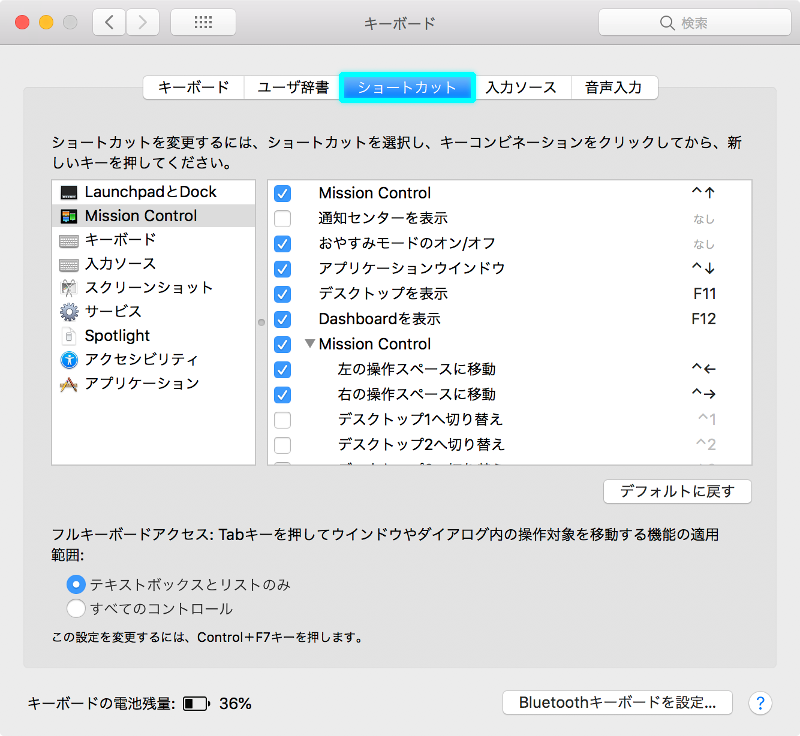Click the ^↑ shortcut for Mission Control

[703, 193]
